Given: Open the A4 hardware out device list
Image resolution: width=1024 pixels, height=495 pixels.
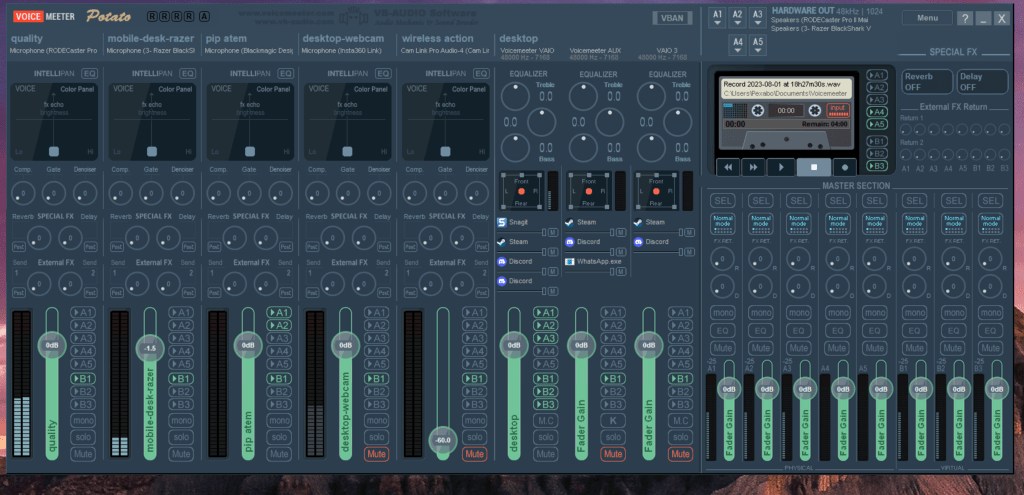Looking at the screenshot, I should coord(737,45).
